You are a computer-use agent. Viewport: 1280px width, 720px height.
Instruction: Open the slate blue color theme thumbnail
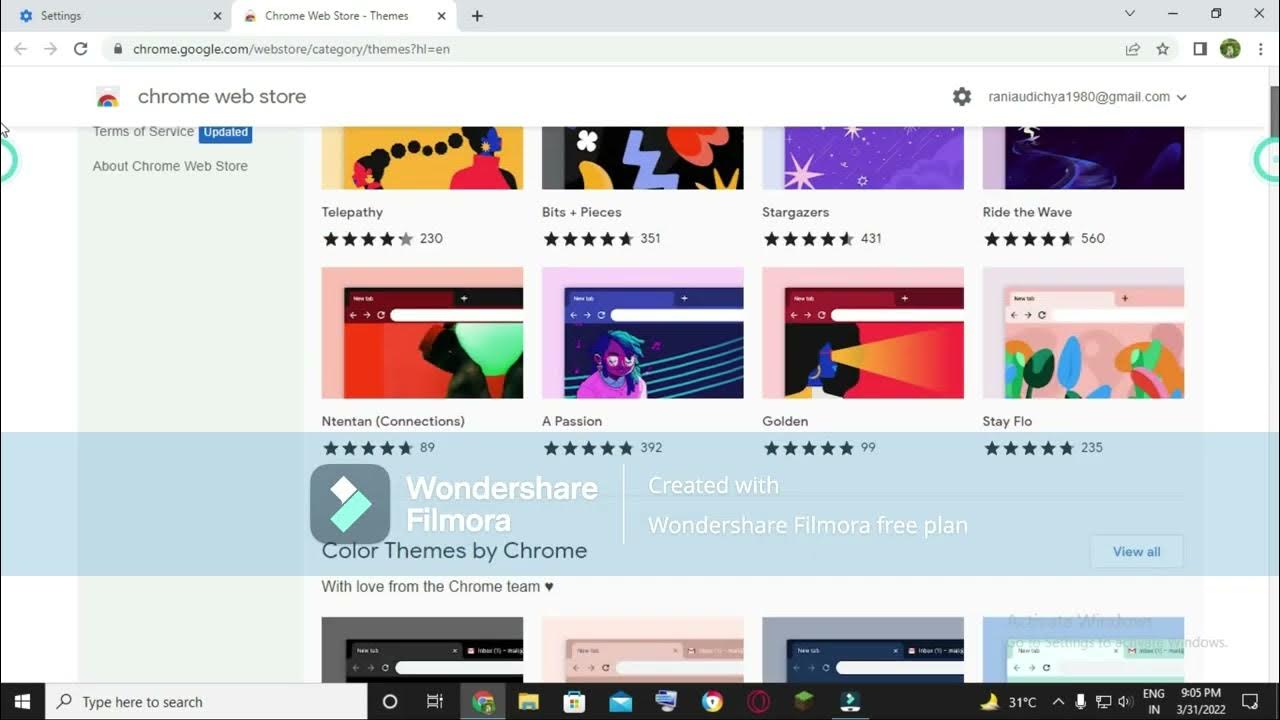click(863, 649)
